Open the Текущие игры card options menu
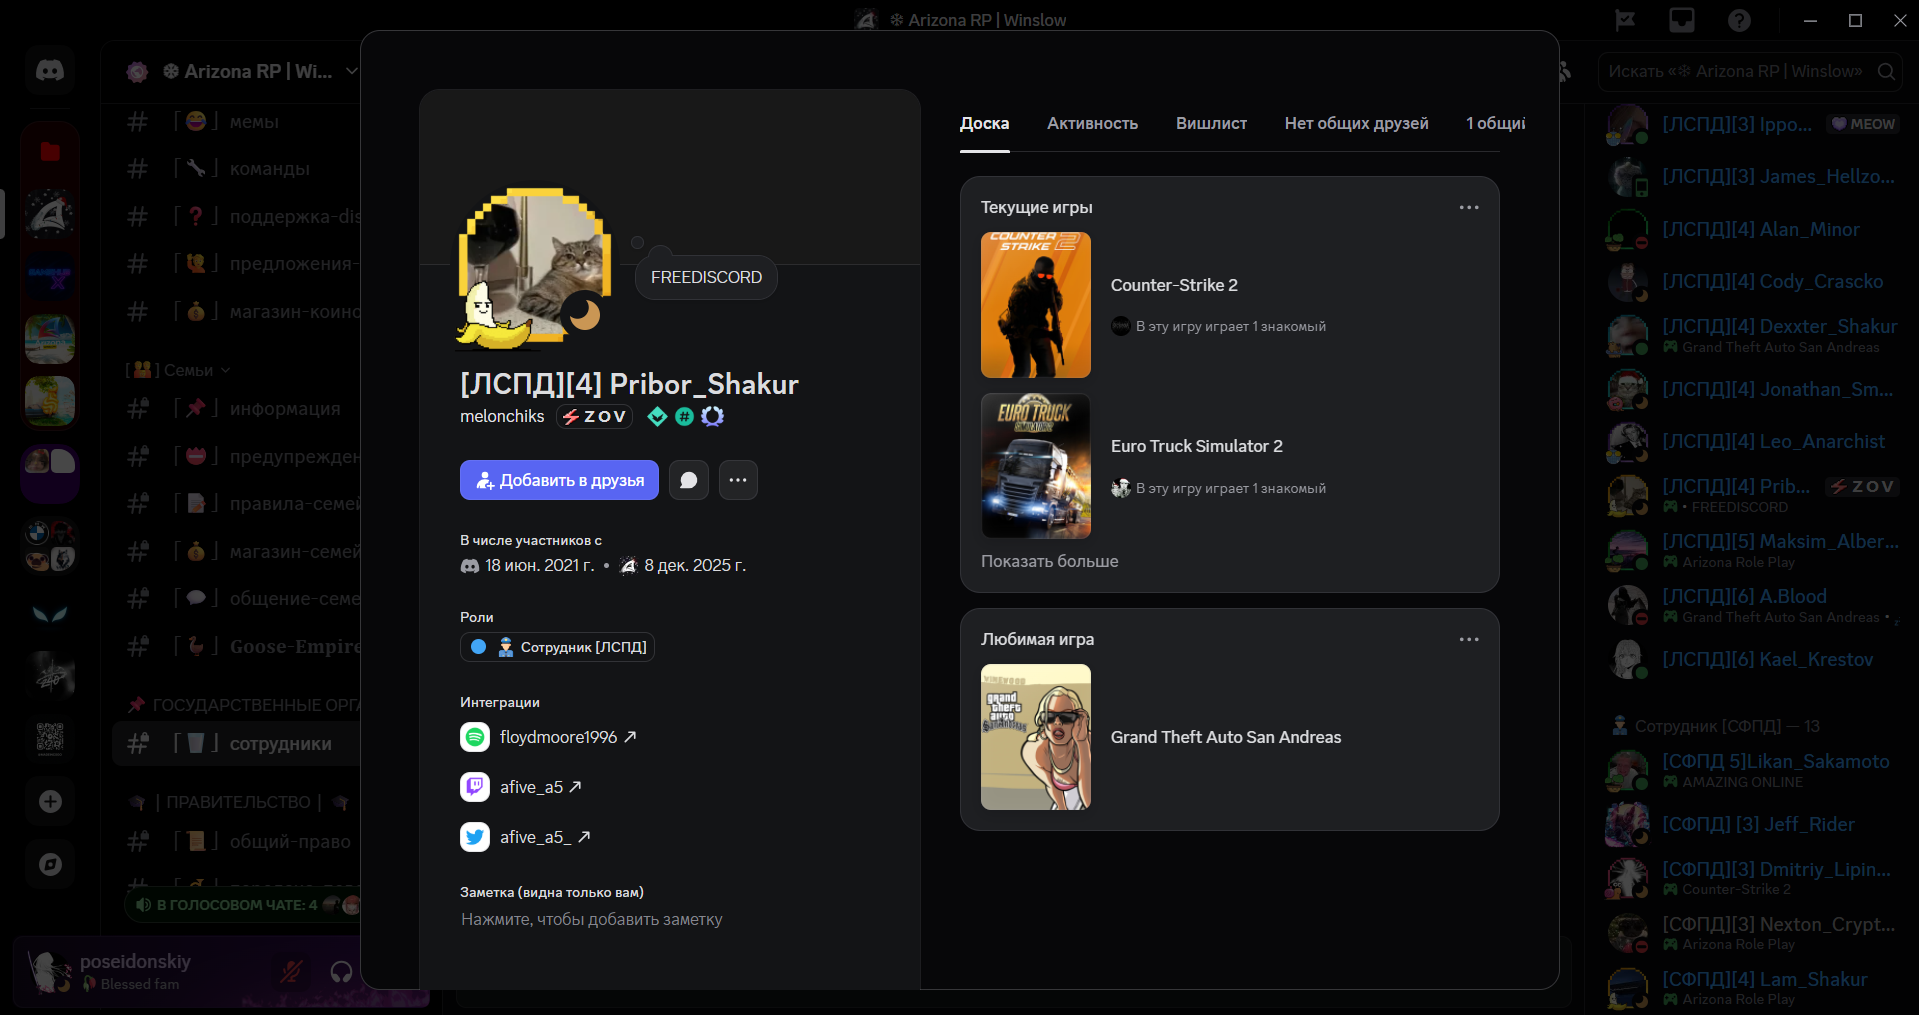 pyautogui.click(x=1469, y=207)
